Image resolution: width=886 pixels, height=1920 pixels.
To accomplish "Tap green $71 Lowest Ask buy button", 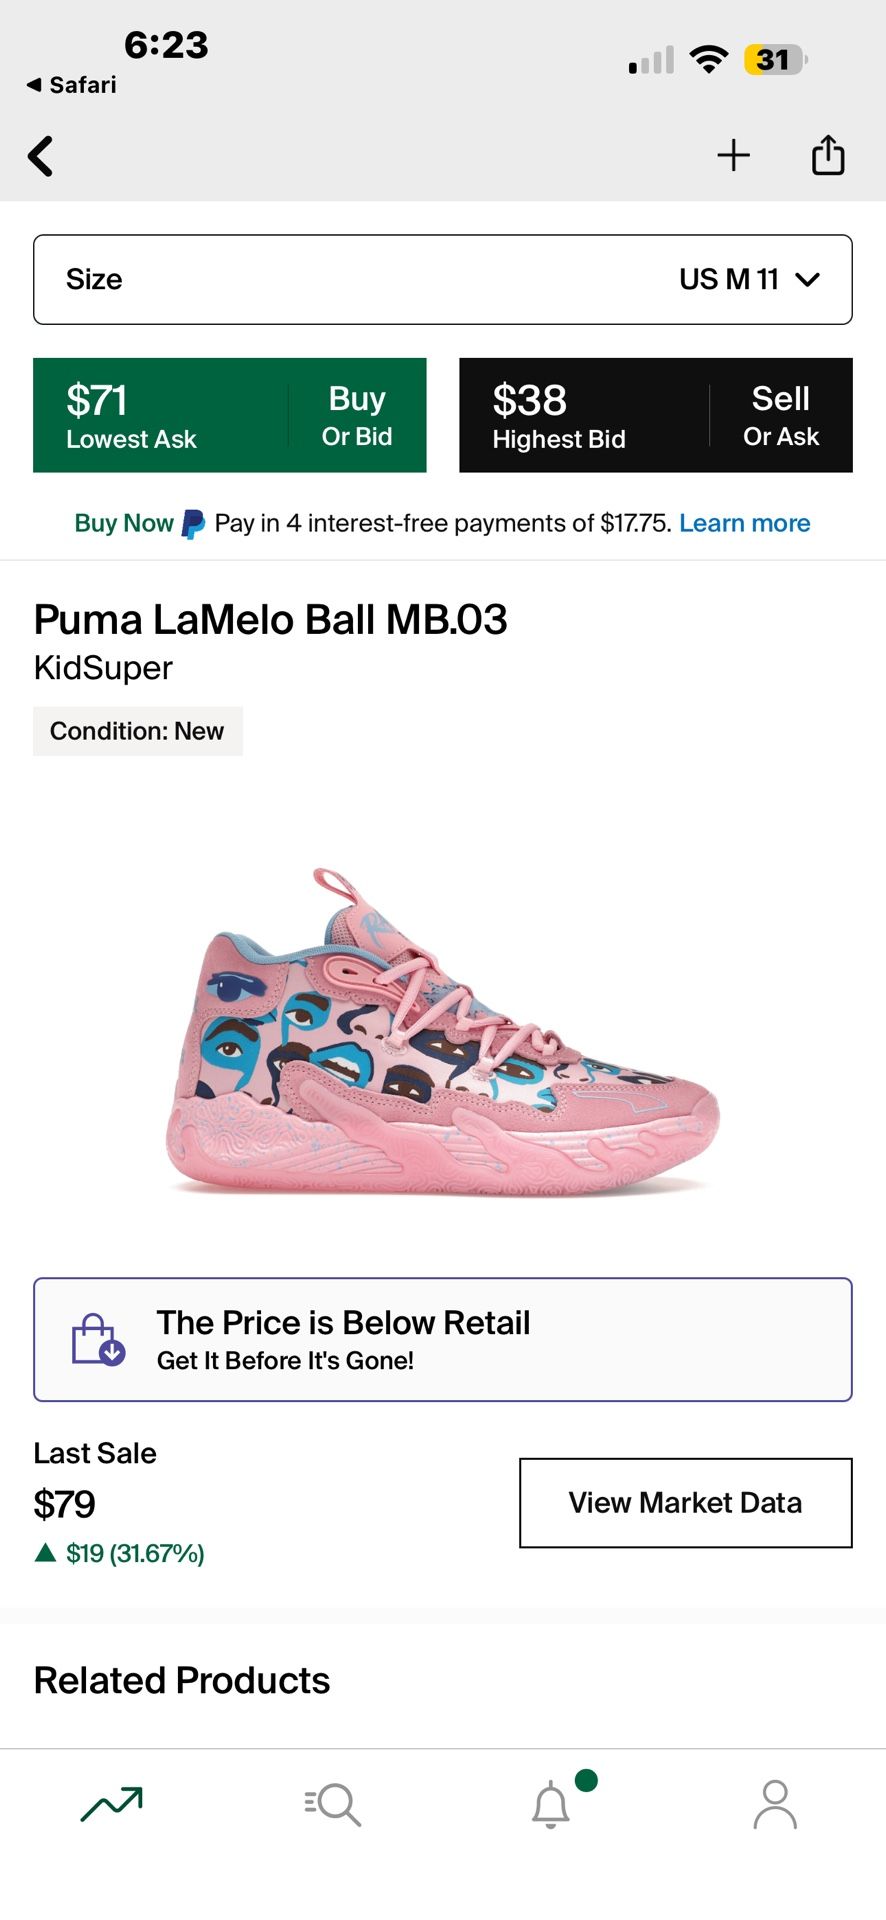I will point(229,415).
